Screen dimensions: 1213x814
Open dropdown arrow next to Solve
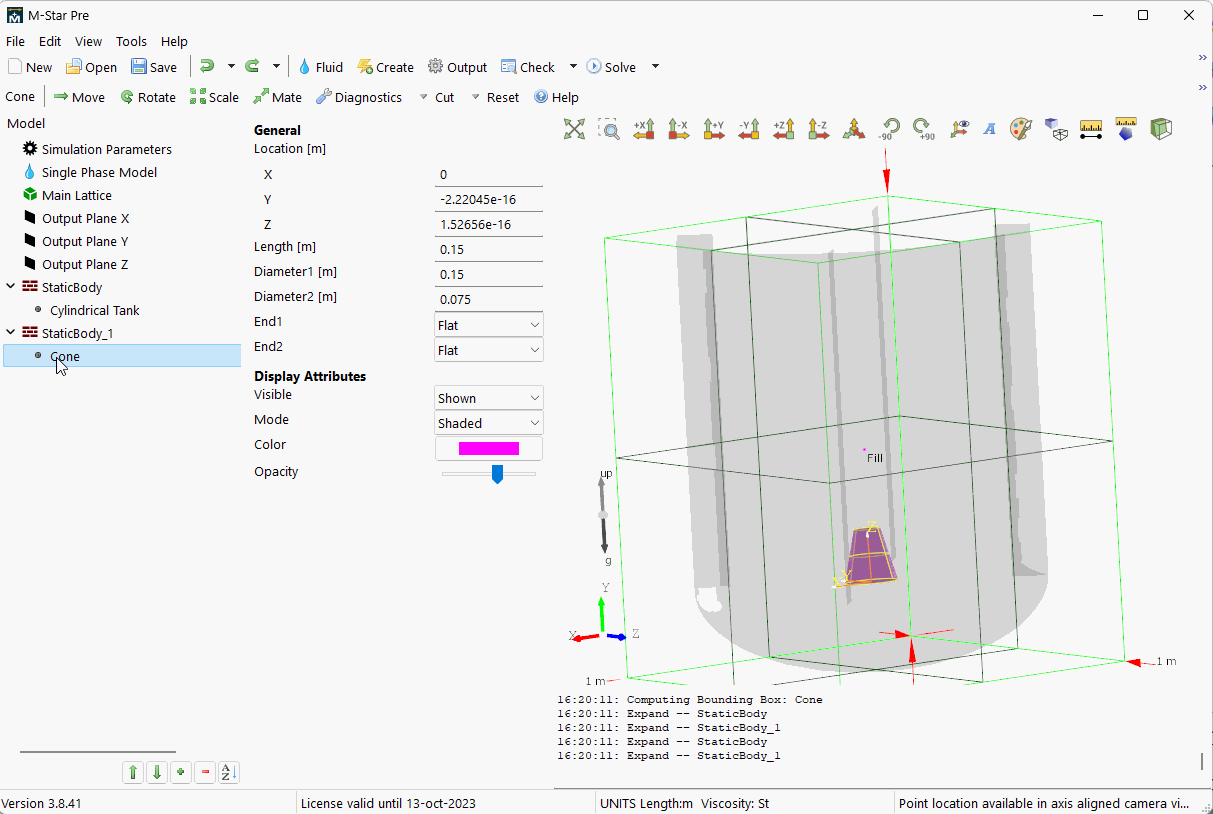[x=655, y=67]
